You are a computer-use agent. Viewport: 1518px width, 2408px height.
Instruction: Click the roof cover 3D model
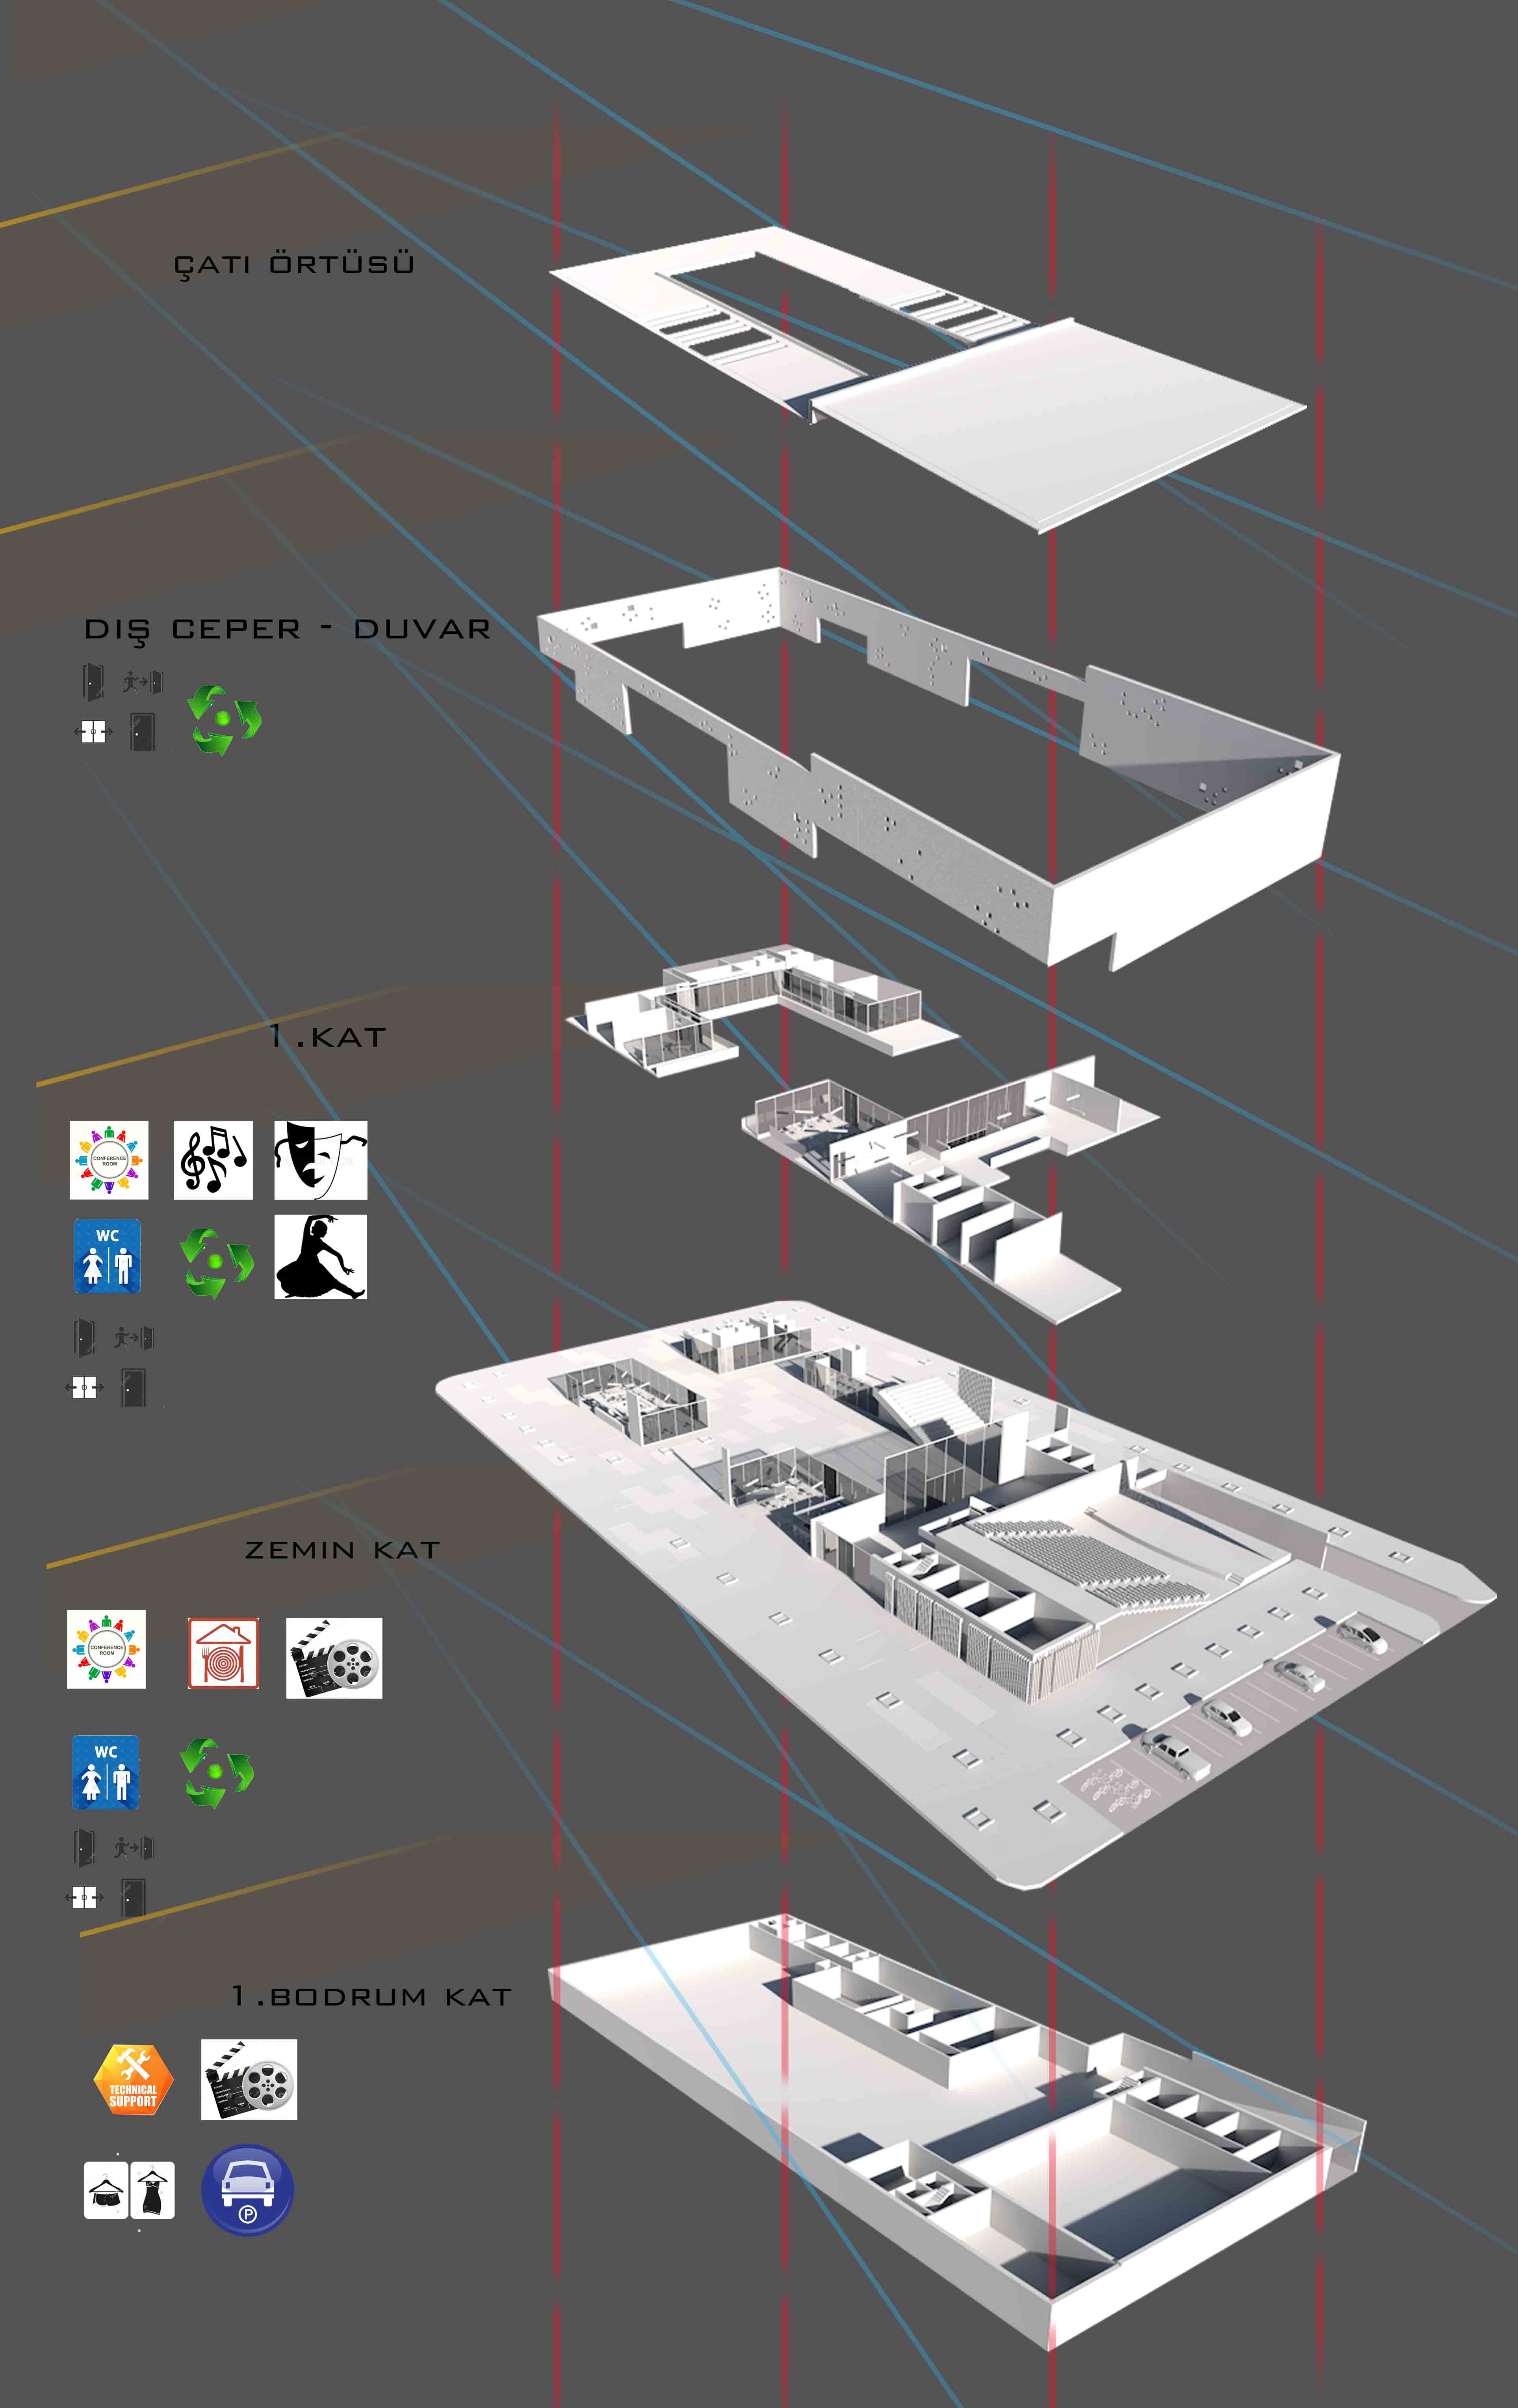coord(928,378)
